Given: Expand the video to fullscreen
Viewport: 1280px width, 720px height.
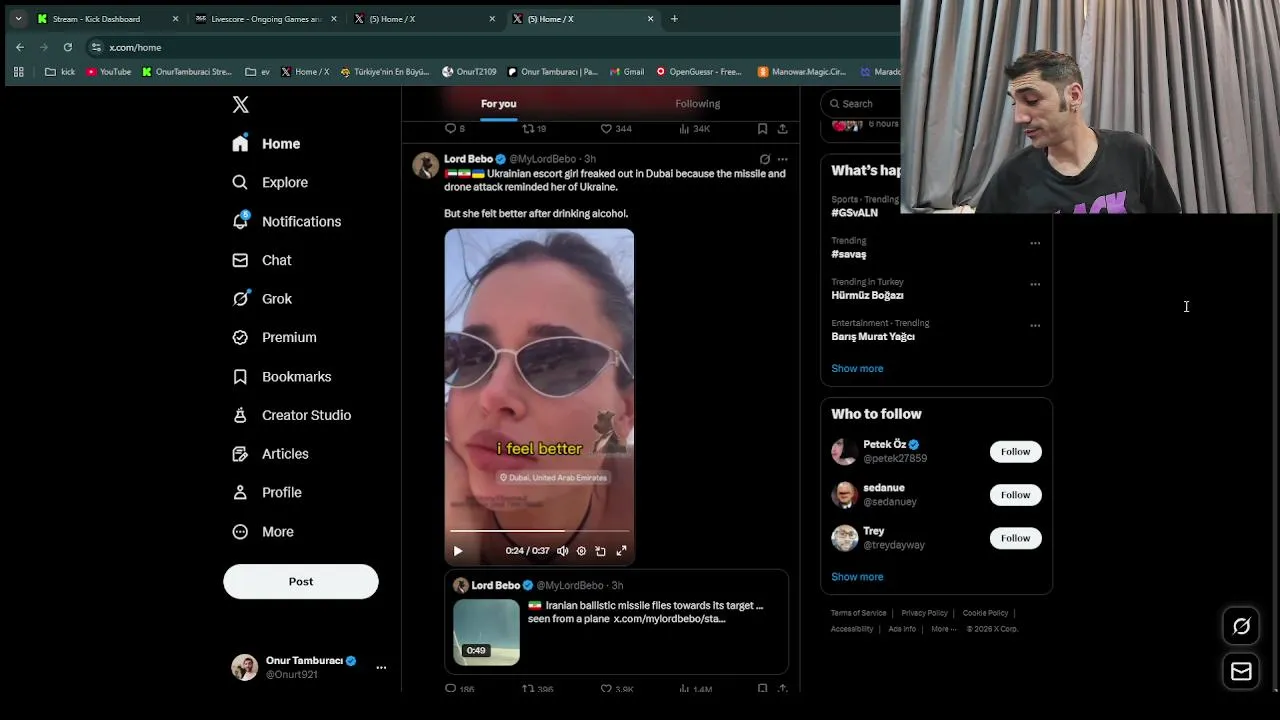Looking at the screenshot, I should coord(621,551).
